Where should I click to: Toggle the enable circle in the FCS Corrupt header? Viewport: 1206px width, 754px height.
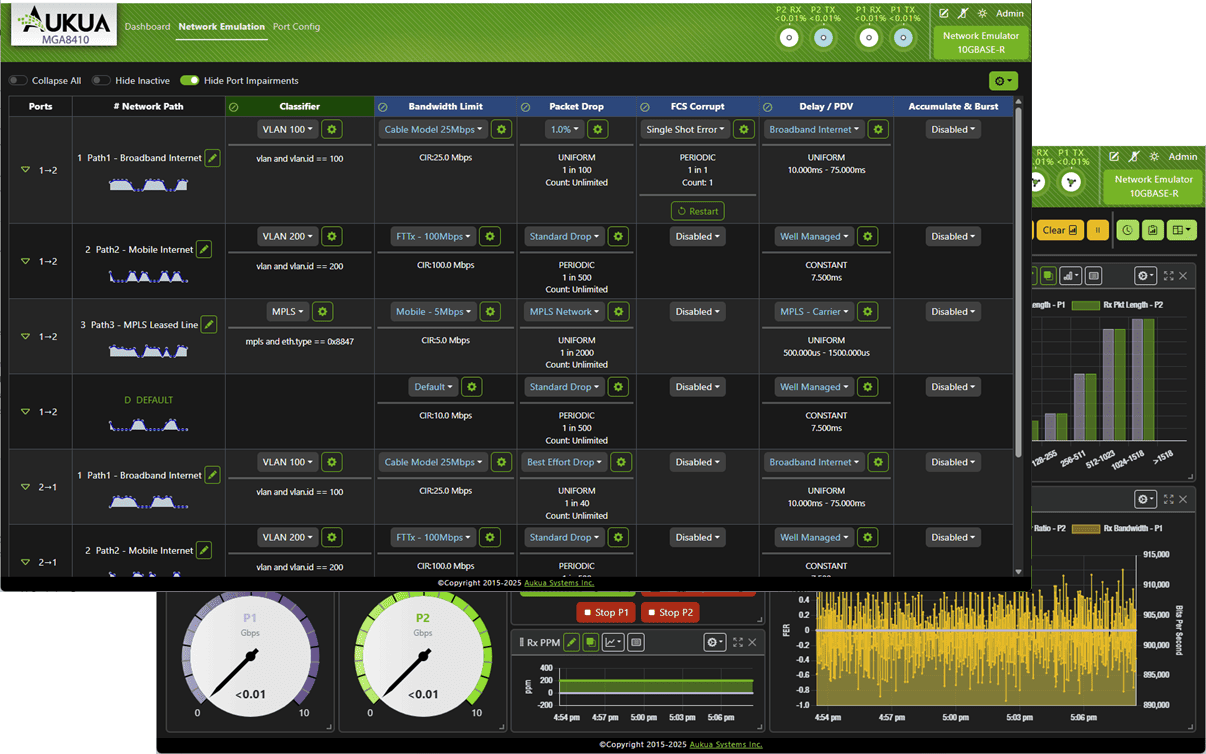point(645,107)
